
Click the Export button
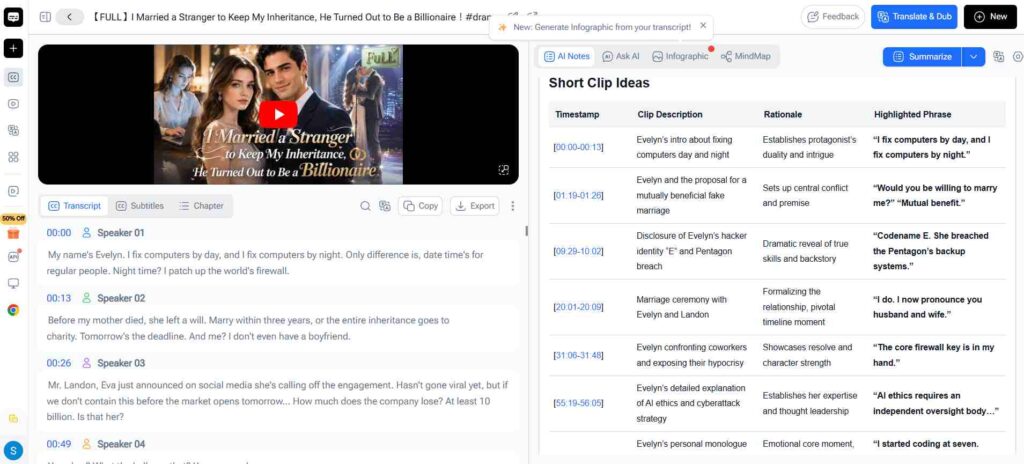475,206
